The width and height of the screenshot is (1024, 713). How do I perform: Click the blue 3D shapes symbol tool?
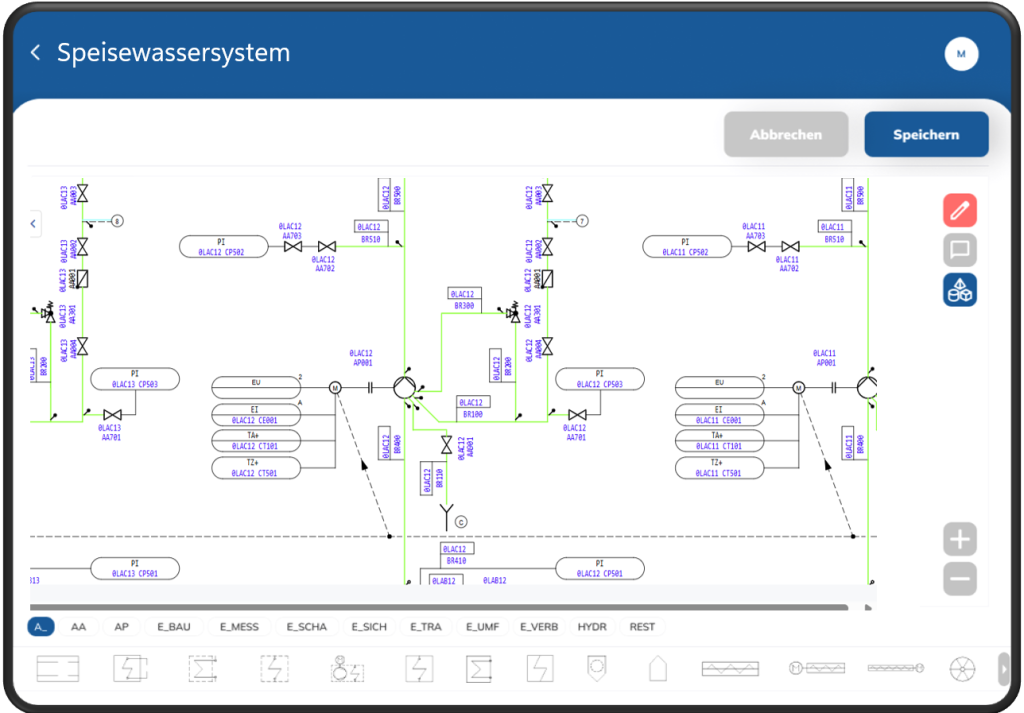pyautogui.click(x=959, y=290)
